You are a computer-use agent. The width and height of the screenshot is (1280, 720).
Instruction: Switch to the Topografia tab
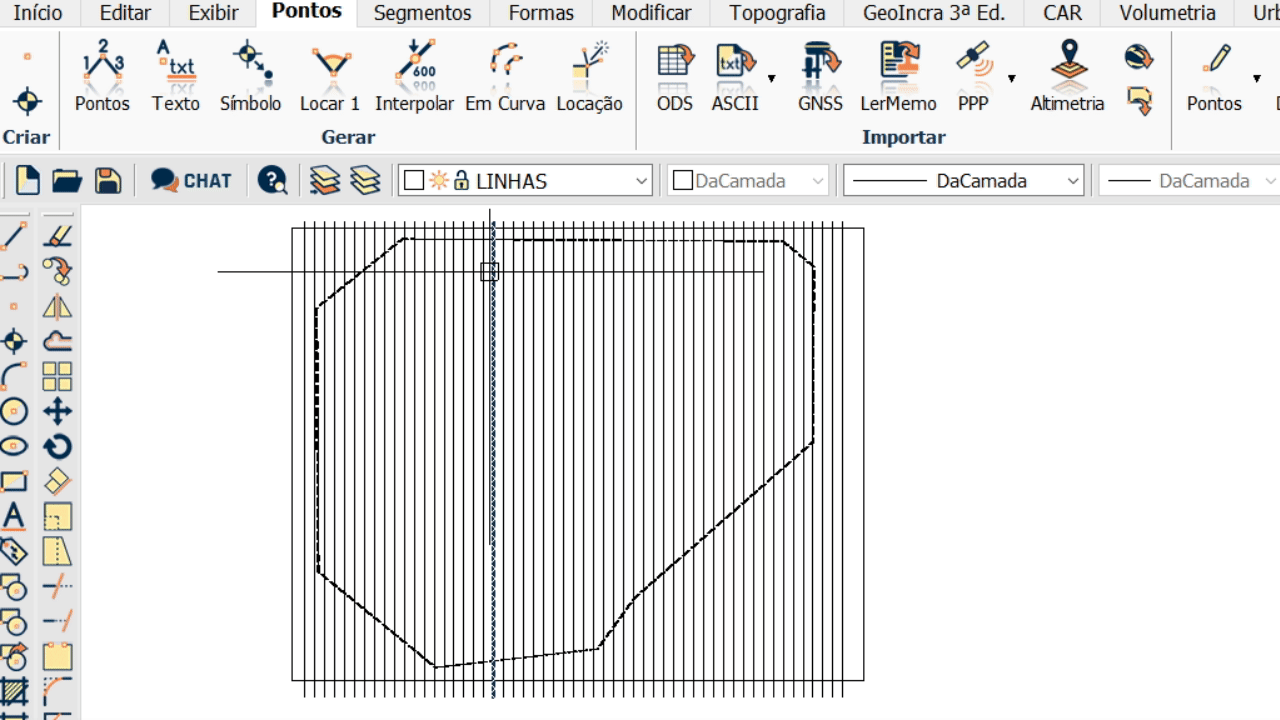(777, 13)
